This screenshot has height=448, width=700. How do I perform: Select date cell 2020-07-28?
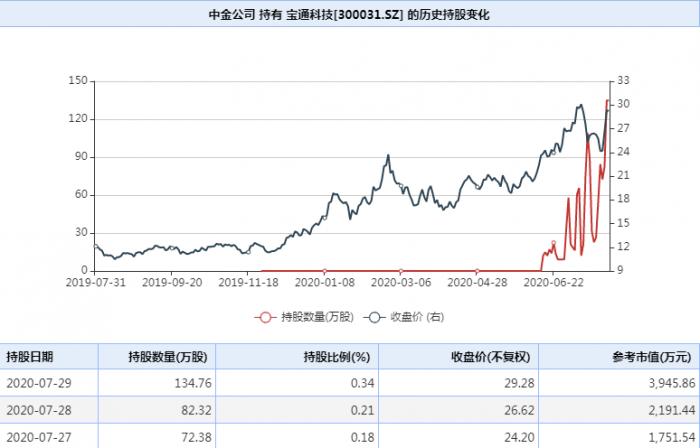pyautogui.click(x=39, y=410)
